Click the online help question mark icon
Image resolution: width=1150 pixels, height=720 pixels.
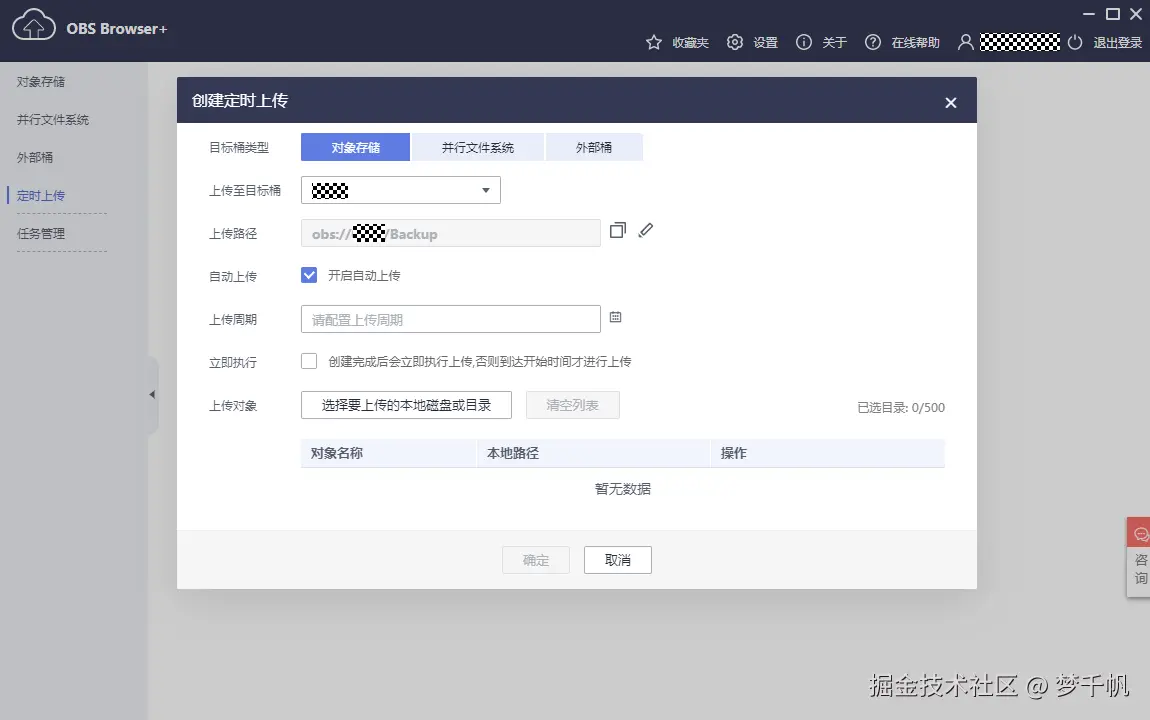tap(873, 43)
